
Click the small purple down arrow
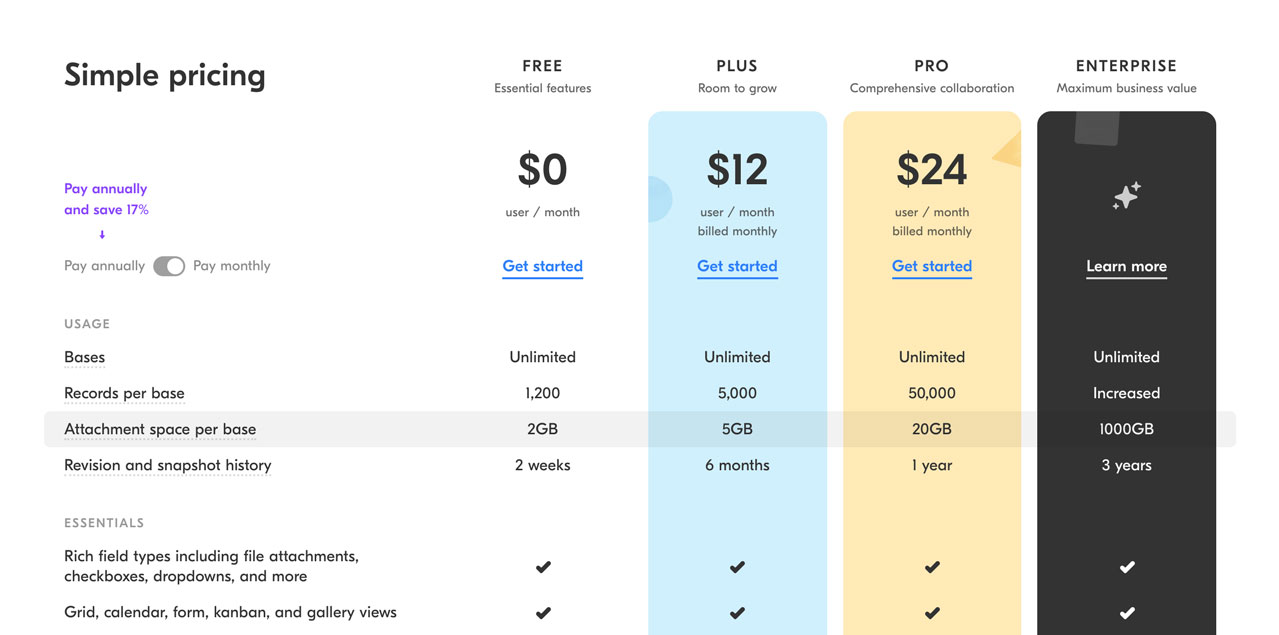[102, 235]
